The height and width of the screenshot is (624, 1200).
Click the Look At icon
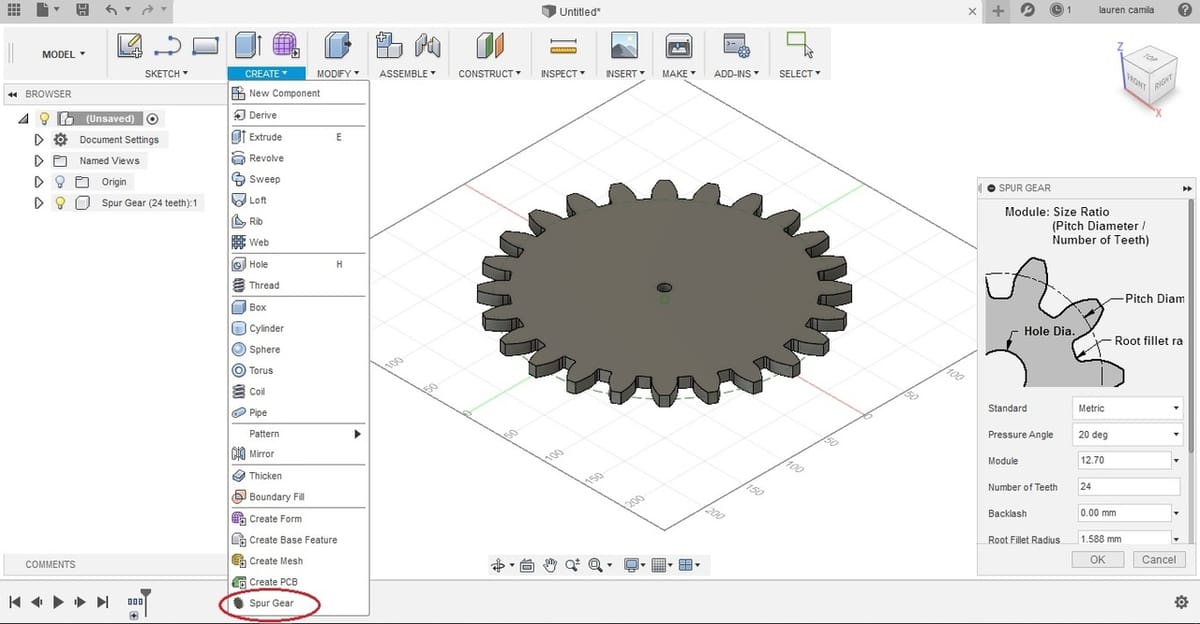click(526, 565)
